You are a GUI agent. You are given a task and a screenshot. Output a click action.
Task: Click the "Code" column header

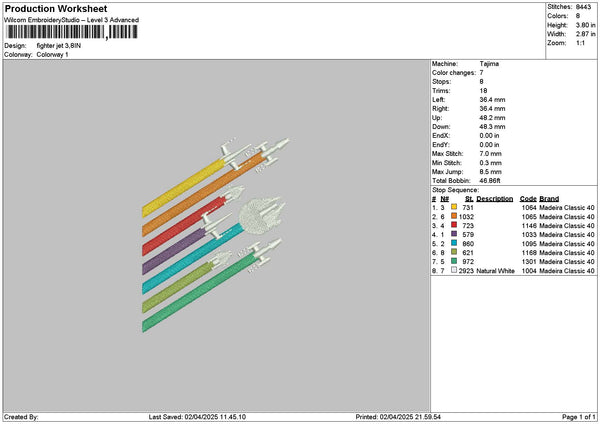click(528, 199)
